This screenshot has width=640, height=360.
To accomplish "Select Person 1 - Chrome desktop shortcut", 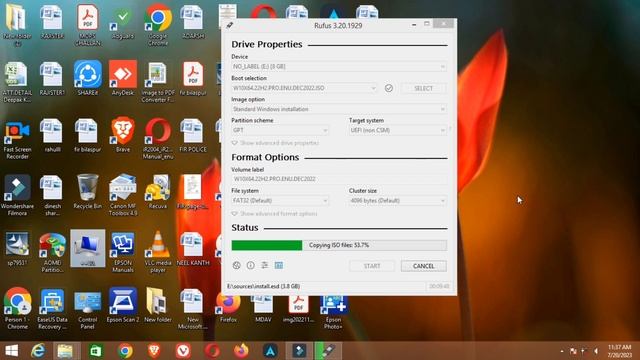I will 17,309.
